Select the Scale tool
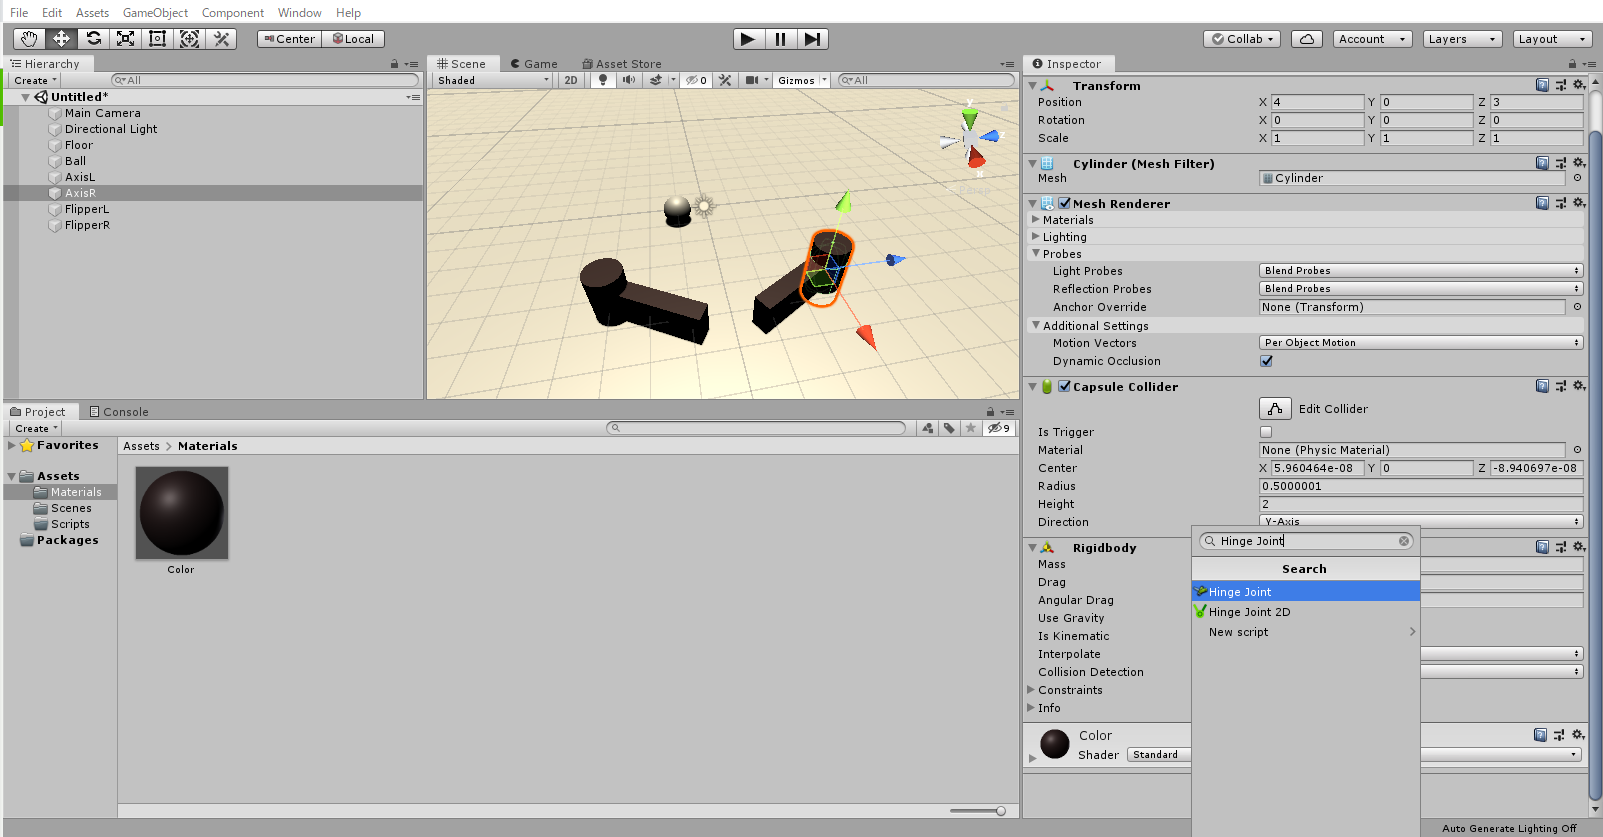Screen dimensions: 1603x837 (x=125, y=39)
